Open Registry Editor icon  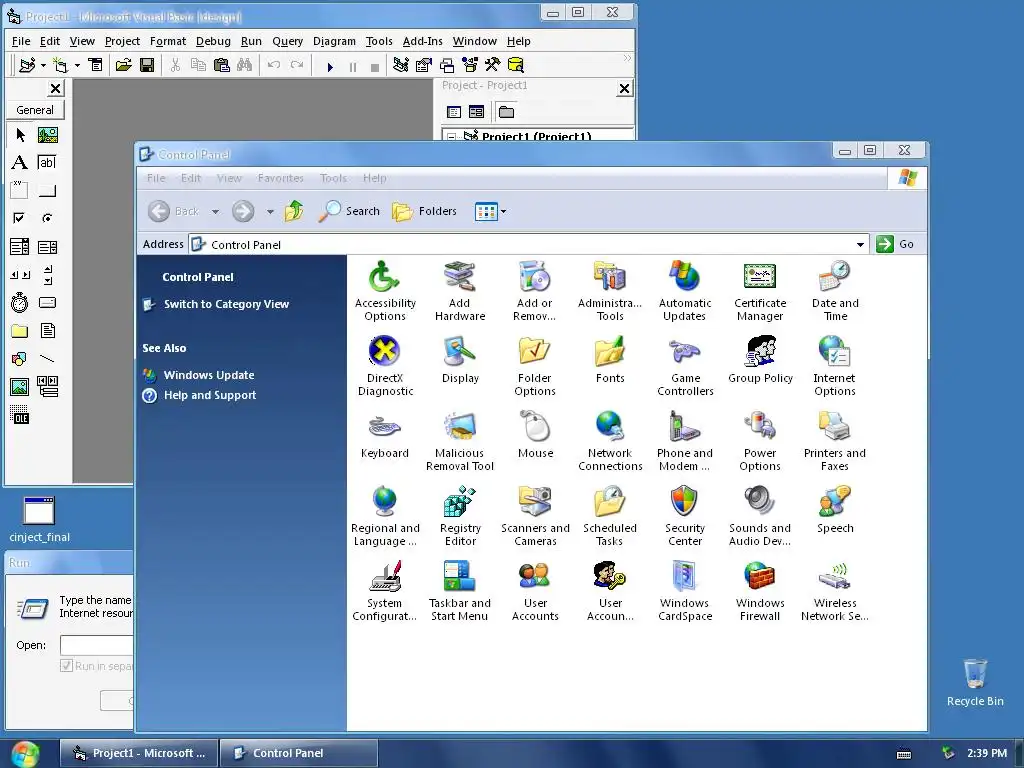pyautogui.click(x=460, y=517)
